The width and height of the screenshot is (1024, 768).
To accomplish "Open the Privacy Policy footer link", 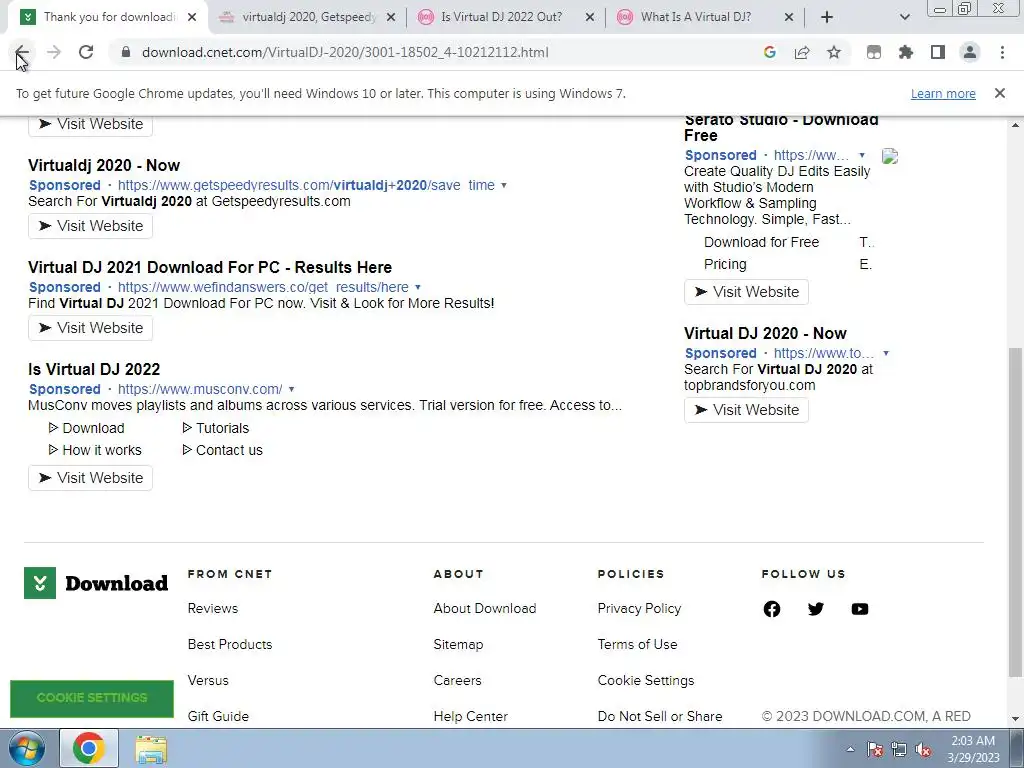I will (639, 609).
